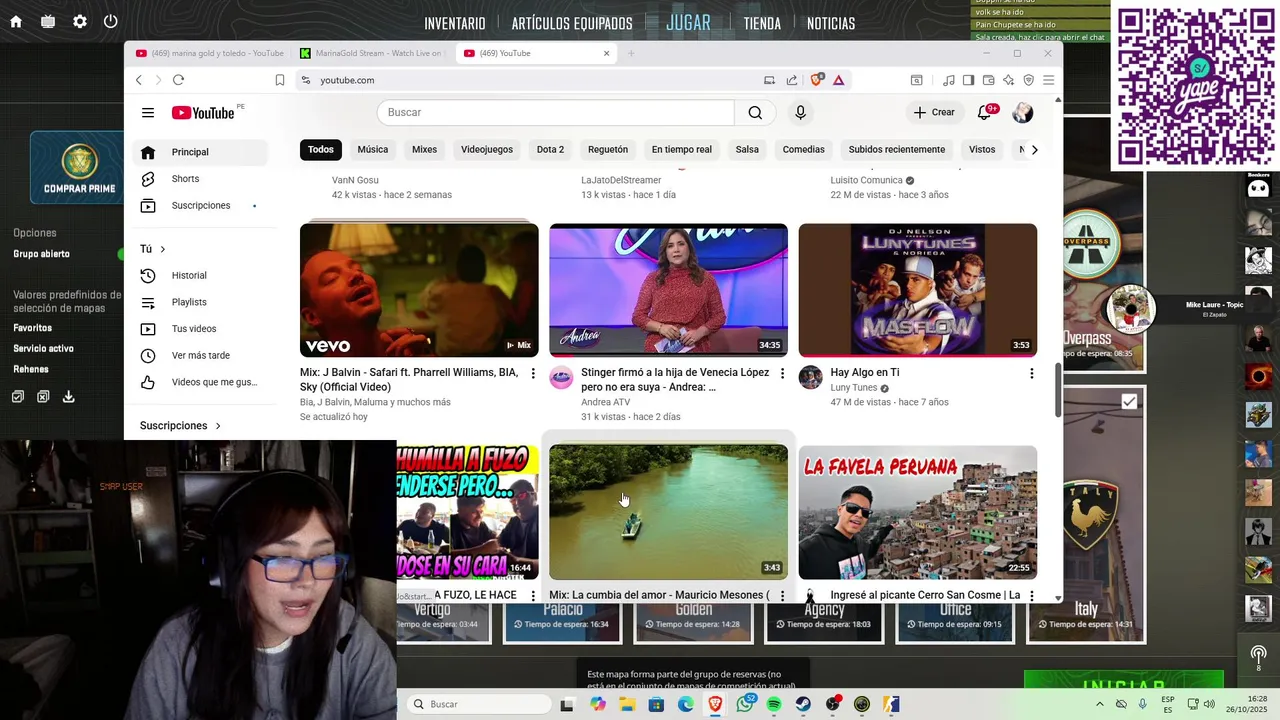Open Playlists in the sidebar
Image resolution: width=1280 pixels, height=720 pixels.
click(200, 302)
